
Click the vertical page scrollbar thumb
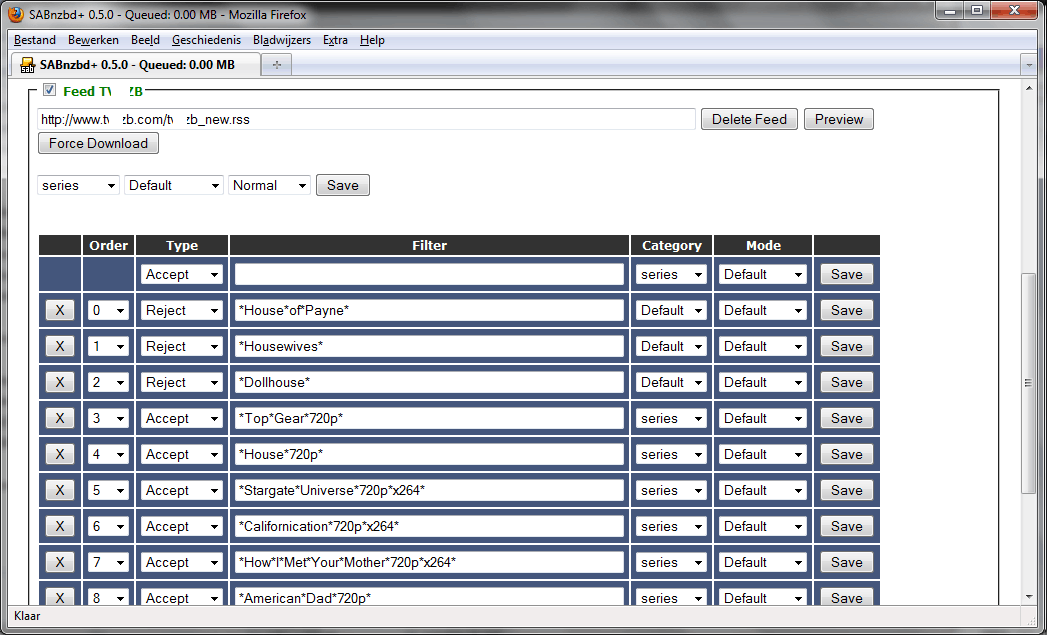(1028, 383)
